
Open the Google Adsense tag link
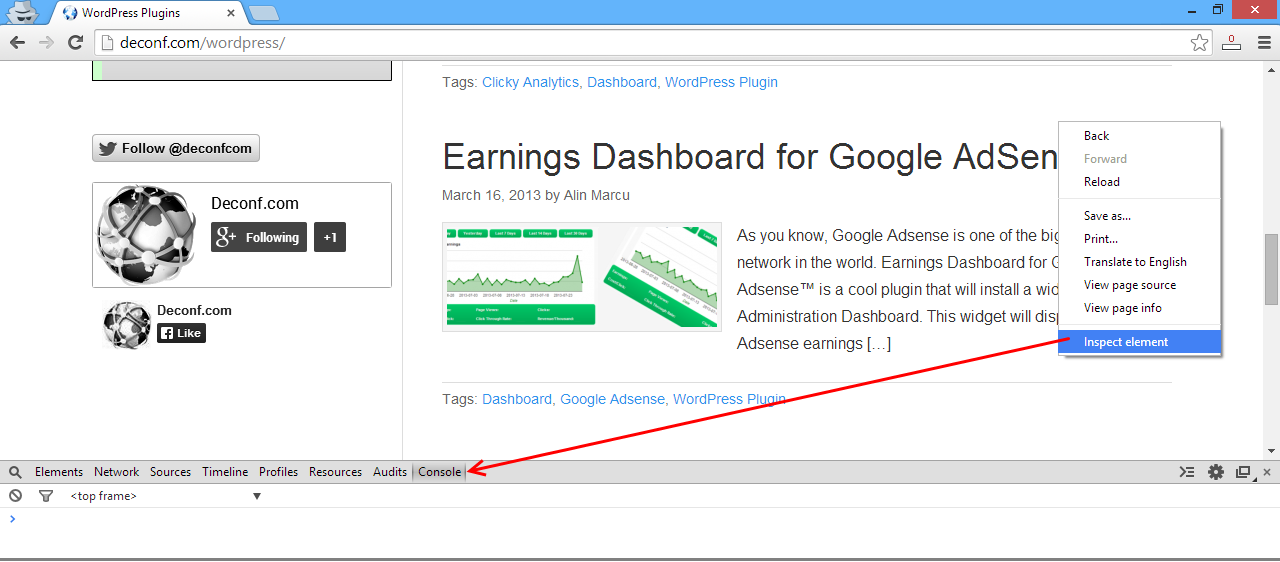click(x=612, y=399)
